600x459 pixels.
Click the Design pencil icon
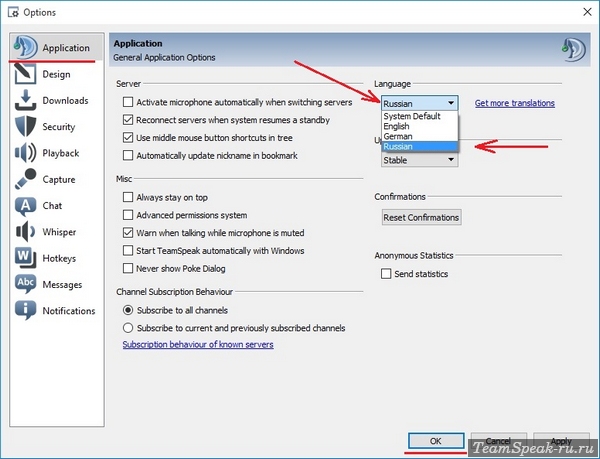click(25, 74)
